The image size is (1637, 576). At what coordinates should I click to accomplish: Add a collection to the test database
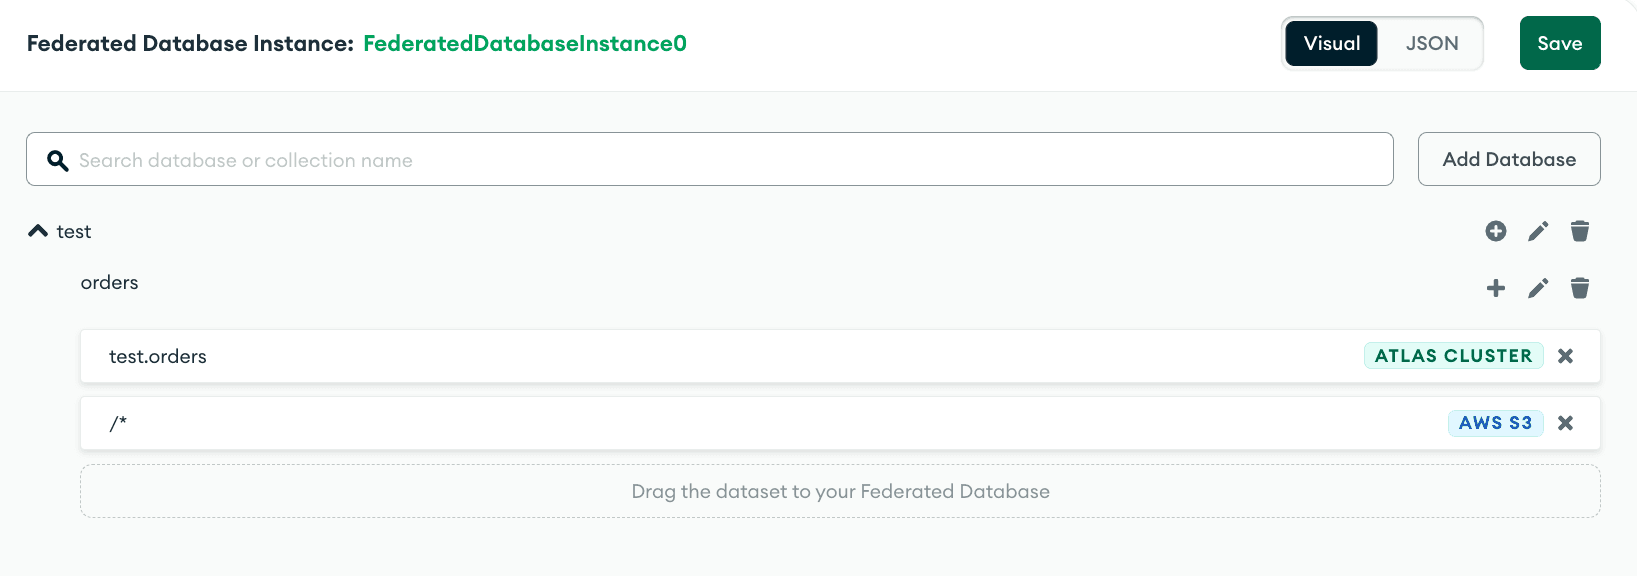point(1496,231)
